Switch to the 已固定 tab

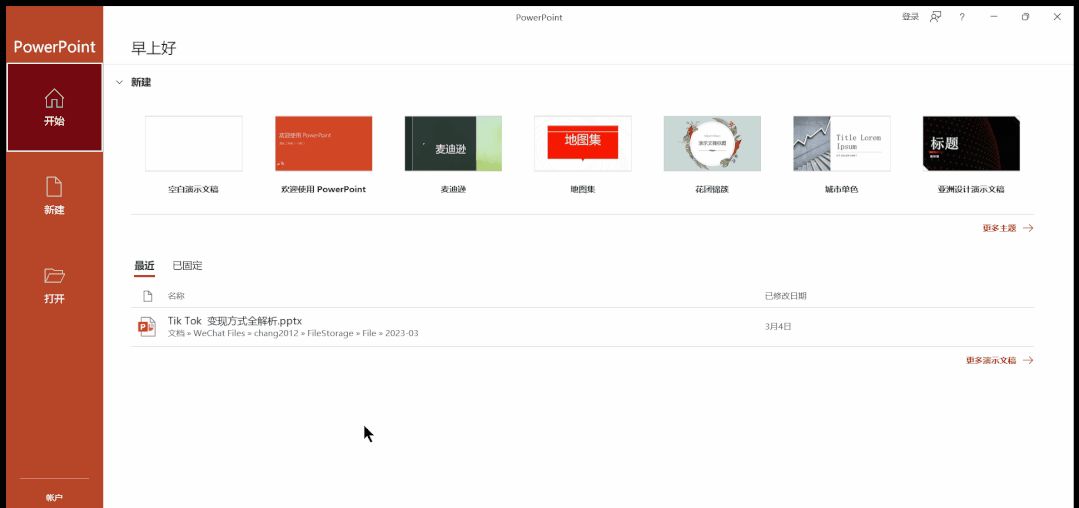tap(187, 266)
